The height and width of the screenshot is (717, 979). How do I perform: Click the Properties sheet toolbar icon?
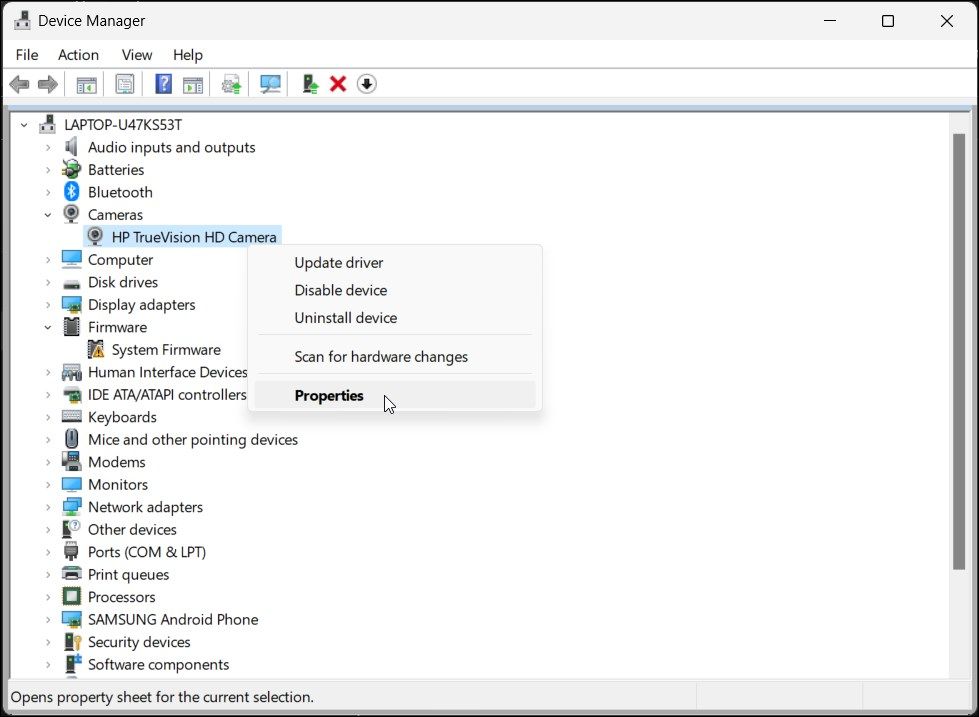(x=125, y=84)
